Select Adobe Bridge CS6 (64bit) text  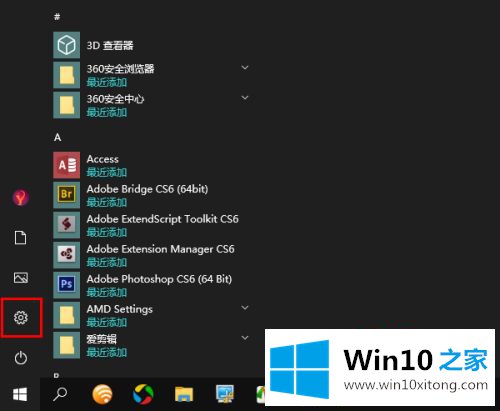(147, 189)
